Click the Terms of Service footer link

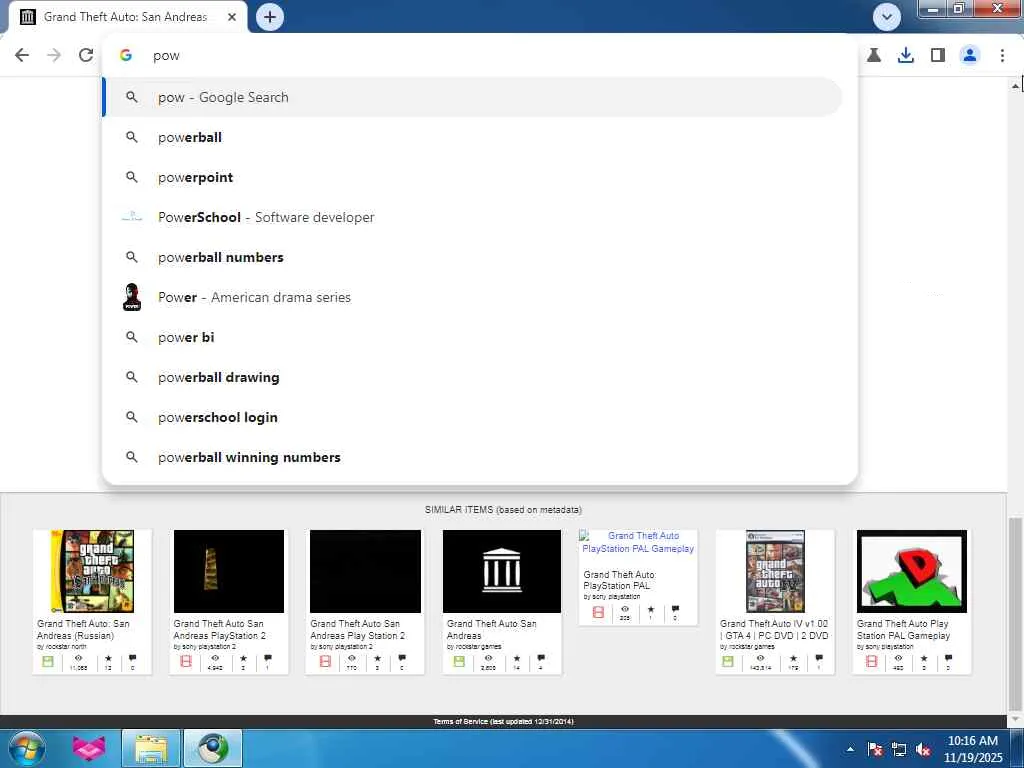tap(503, 722)
